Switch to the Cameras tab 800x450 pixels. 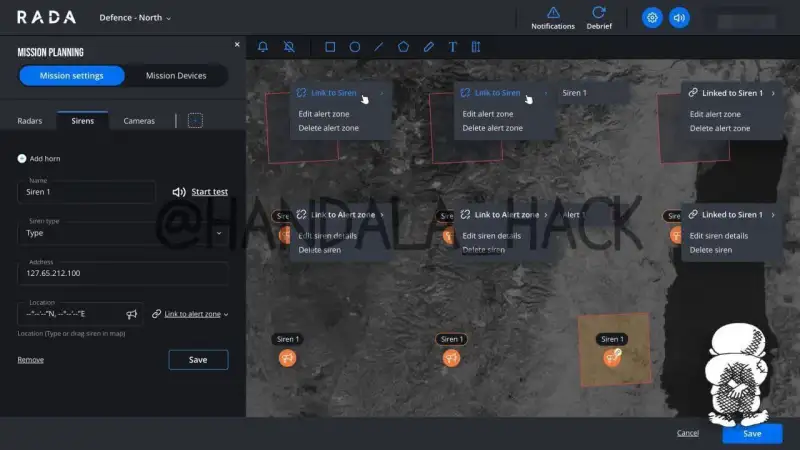139,121
